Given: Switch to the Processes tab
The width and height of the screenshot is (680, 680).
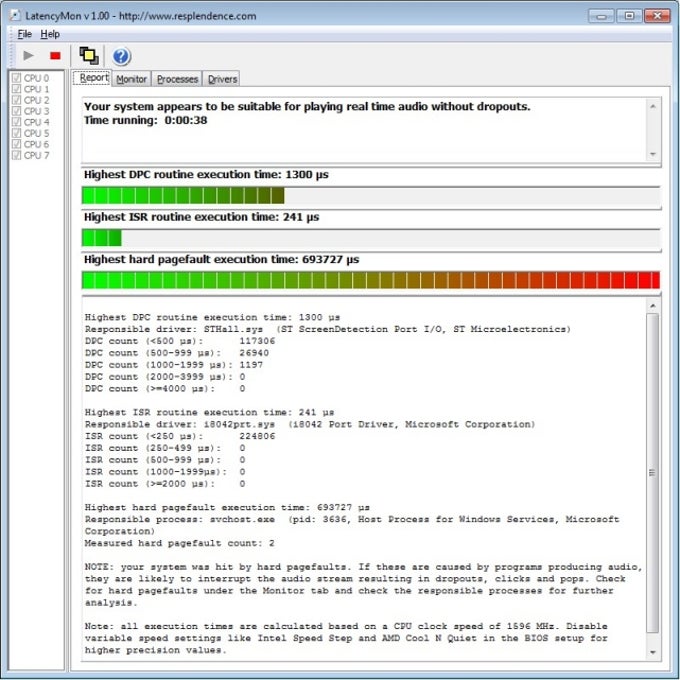Looking at the screenshot, I should 177,79.
